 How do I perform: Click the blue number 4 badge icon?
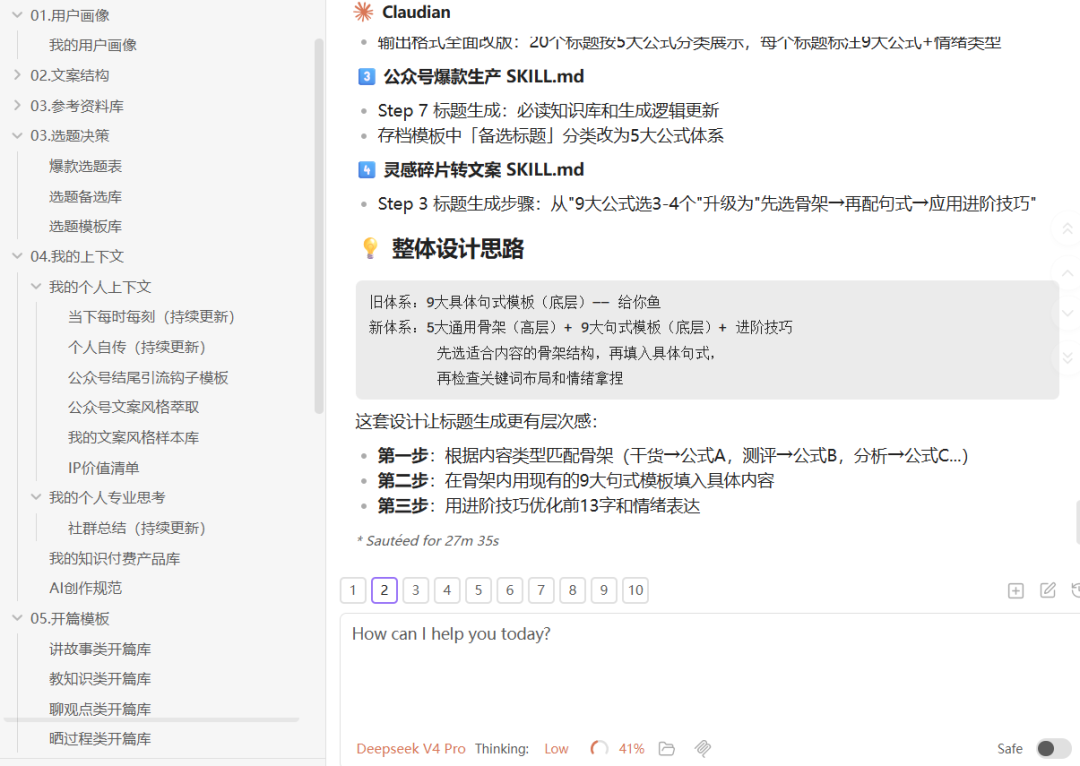click(366, 169)
